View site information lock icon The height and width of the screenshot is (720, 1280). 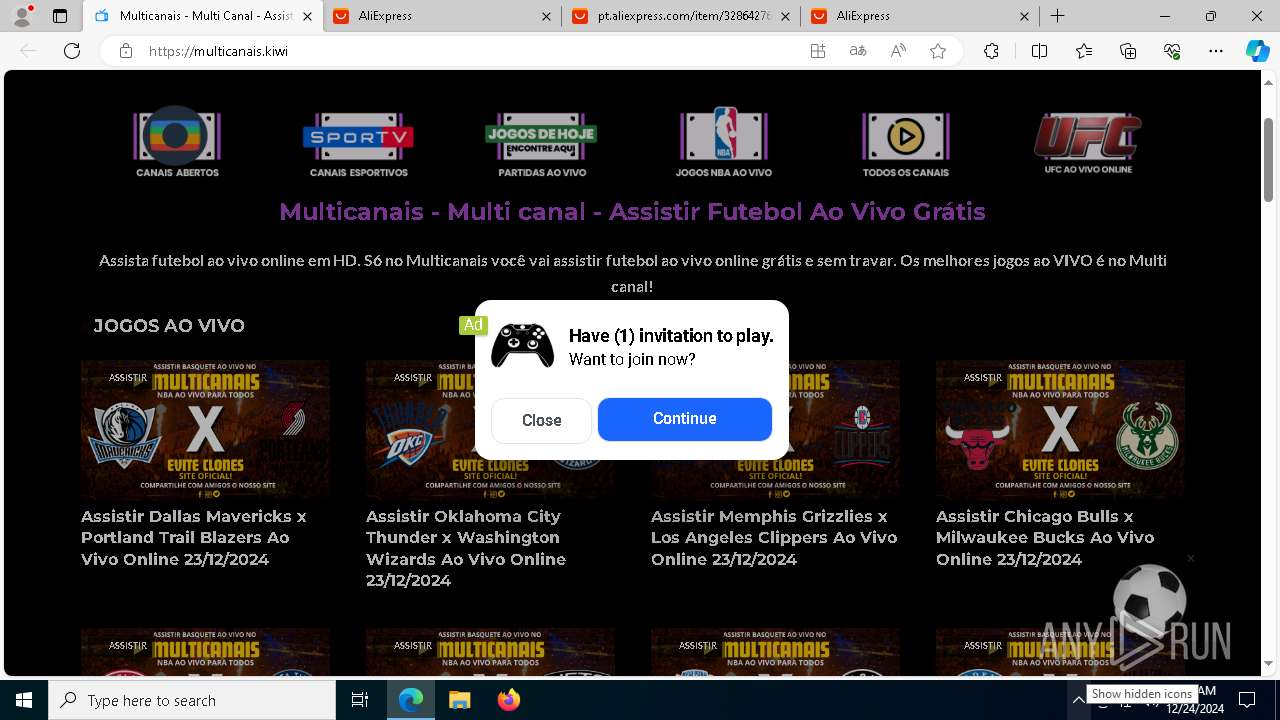[126, 51]
